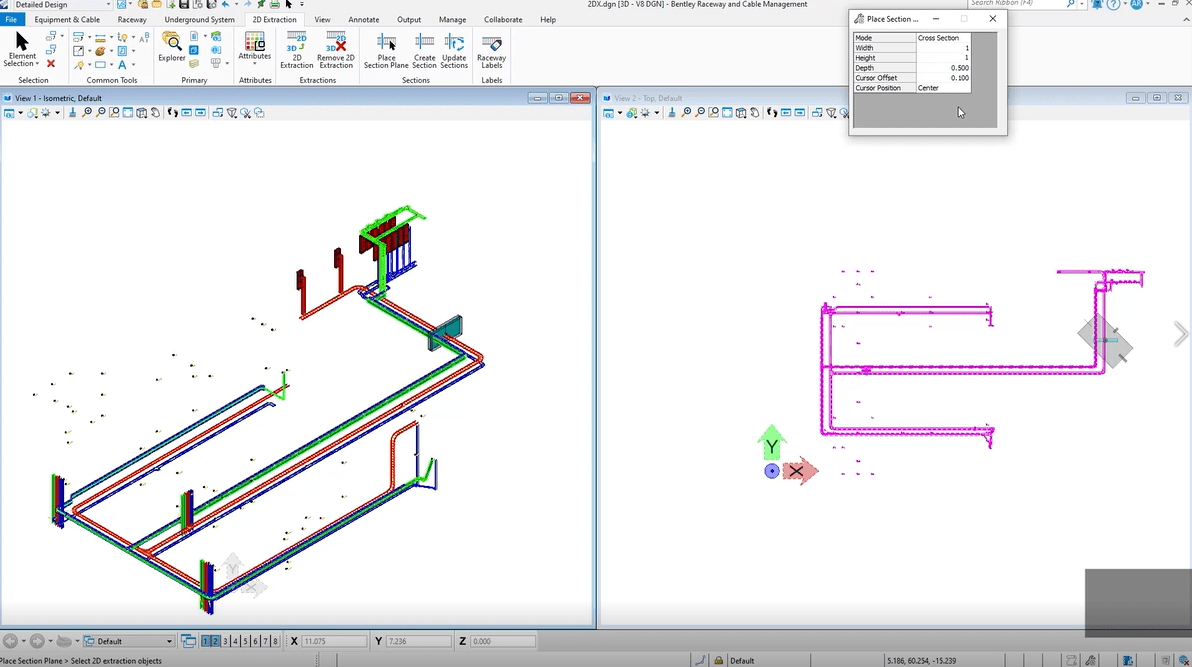Expand the Default view group dropdown

point(128,641)
